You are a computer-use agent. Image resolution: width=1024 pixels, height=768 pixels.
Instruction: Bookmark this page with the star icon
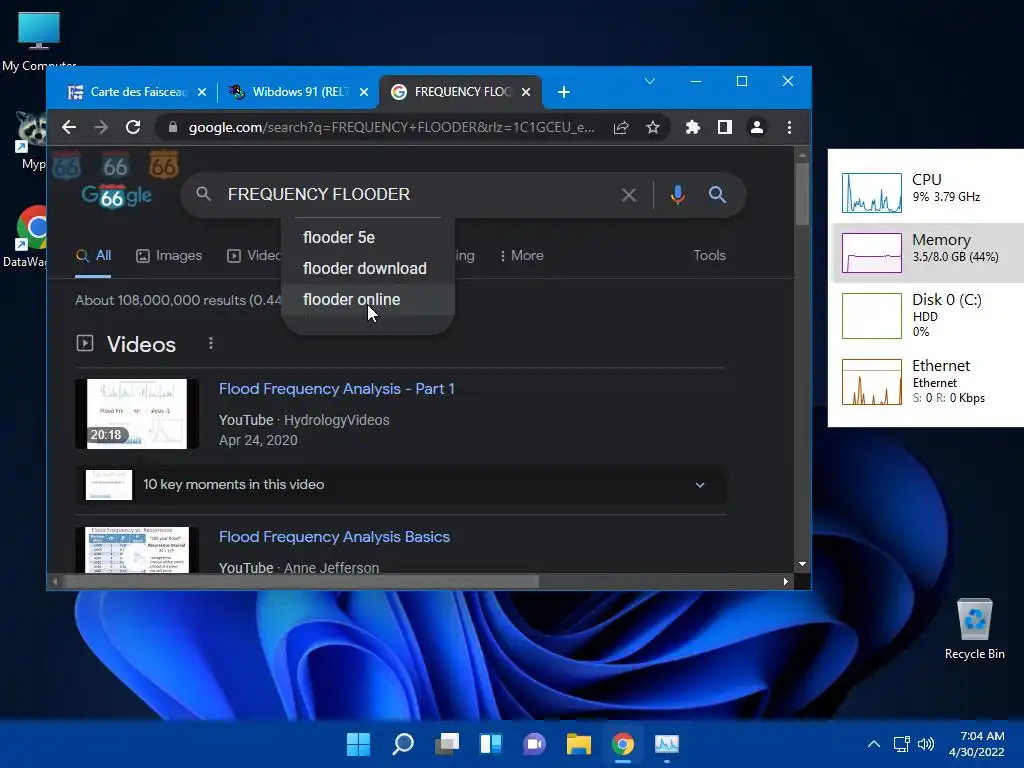click(x=653, y=127)
